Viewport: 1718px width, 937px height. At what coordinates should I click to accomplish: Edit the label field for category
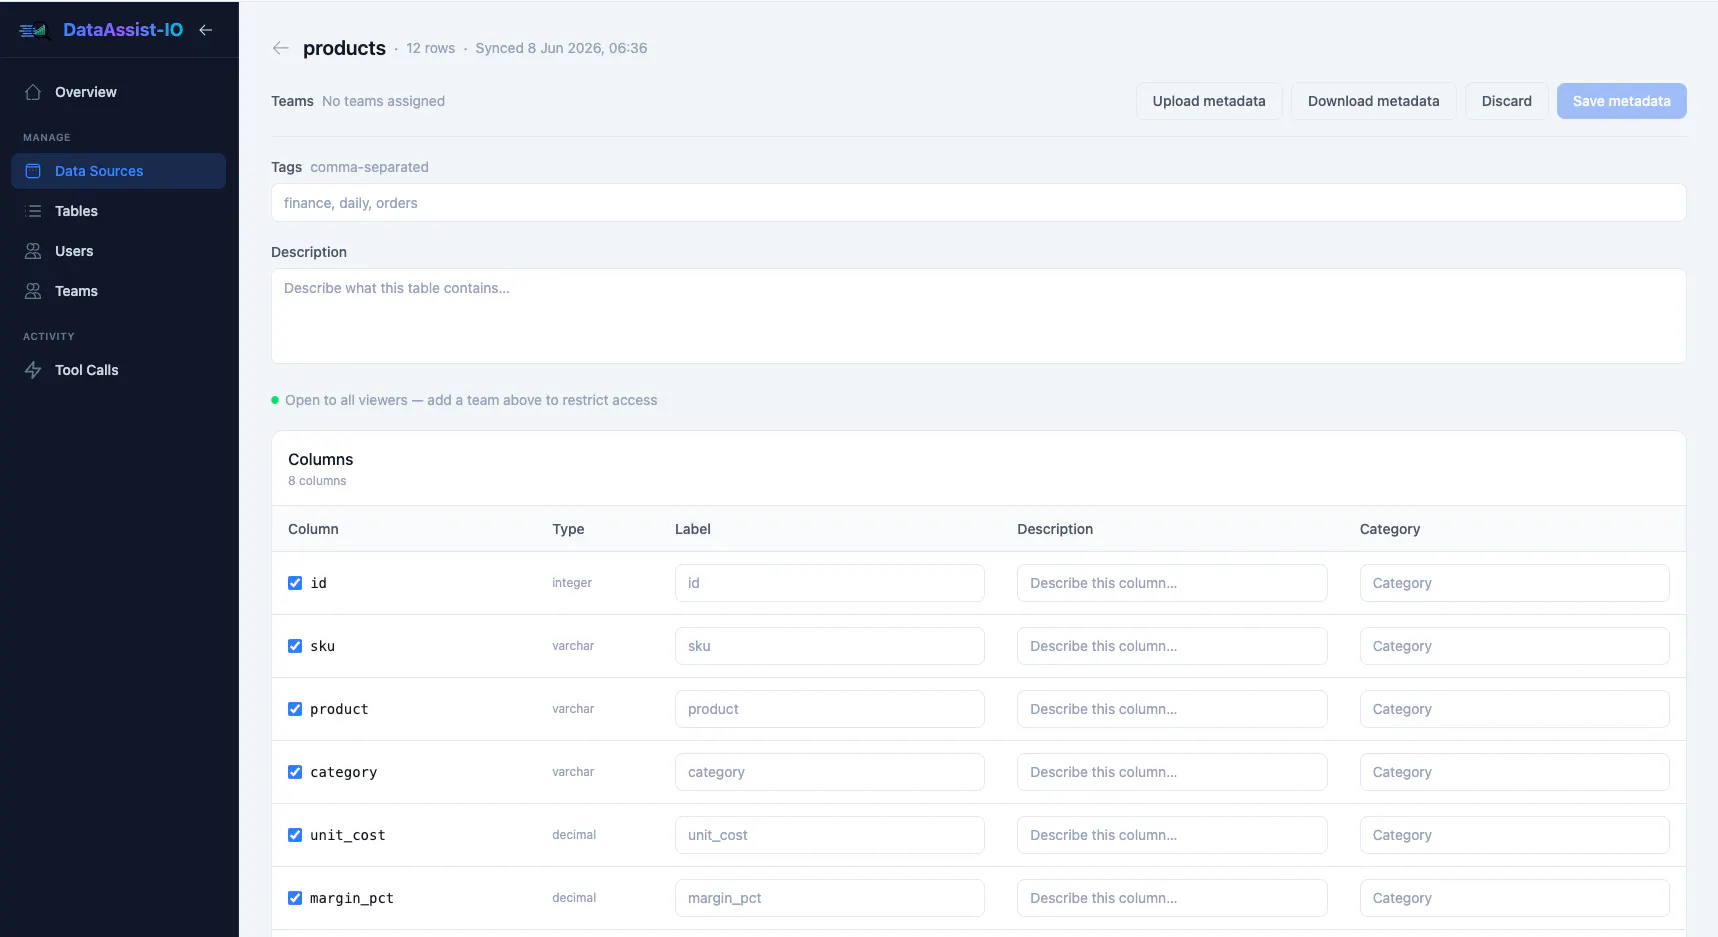pos(830,772)
